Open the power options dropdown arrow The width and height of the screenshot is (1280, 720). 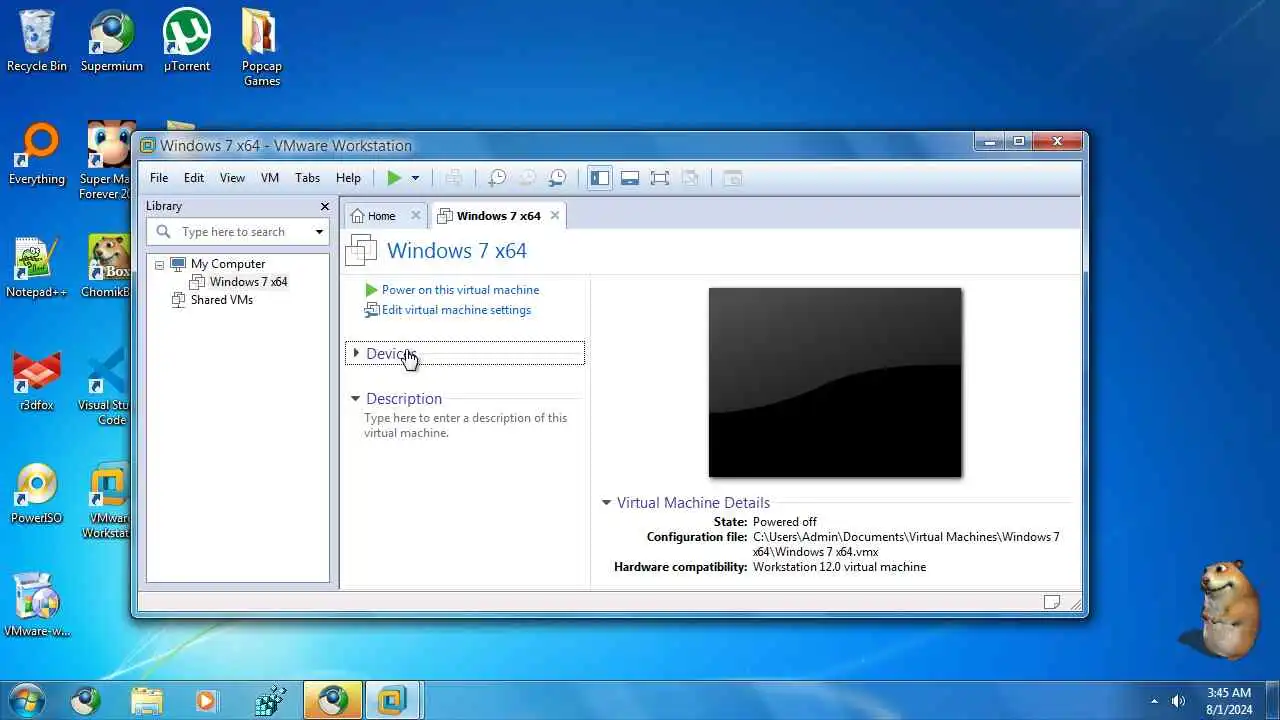click(x=415, y=178)
